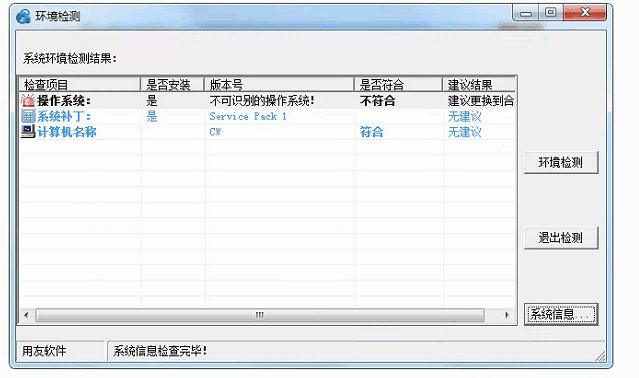Click the 是否安装 column header
This screenshot has width=639, height=378.
(x=172, y=84)
